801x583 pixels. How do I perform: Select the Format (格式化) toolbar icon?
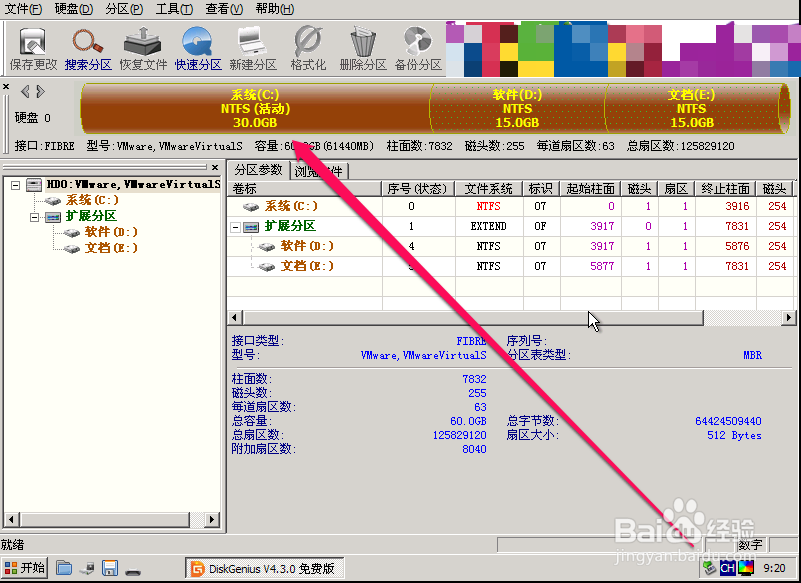(x=308, y=49)
